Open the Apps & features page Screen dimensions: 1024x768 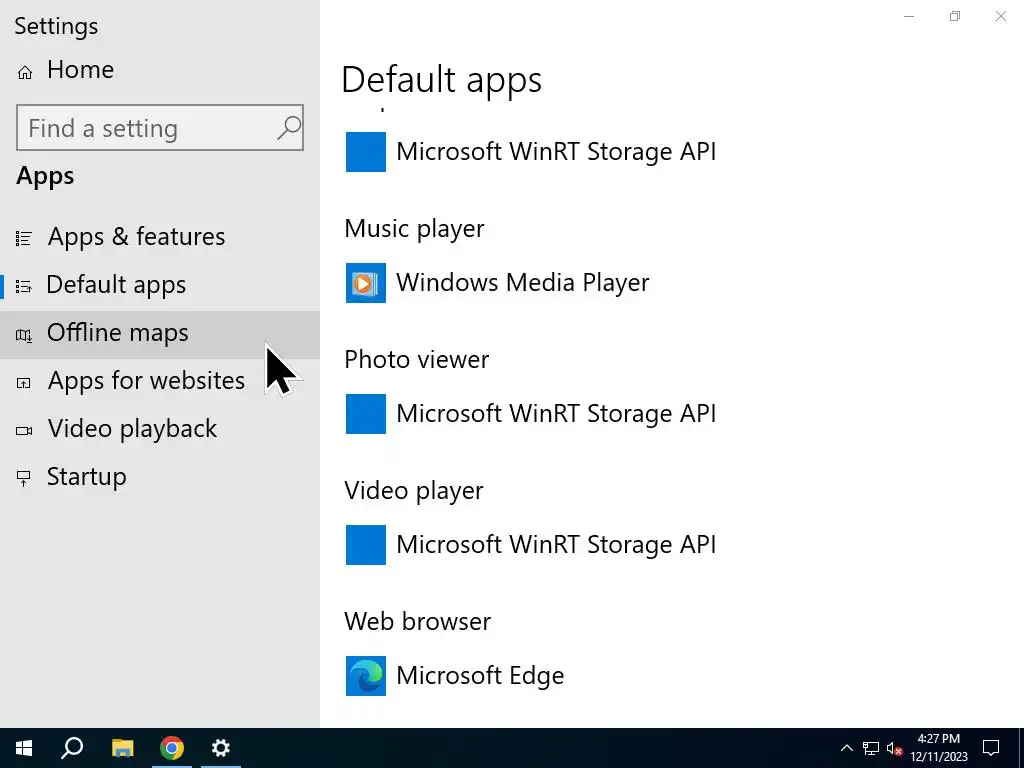[136, 237]
